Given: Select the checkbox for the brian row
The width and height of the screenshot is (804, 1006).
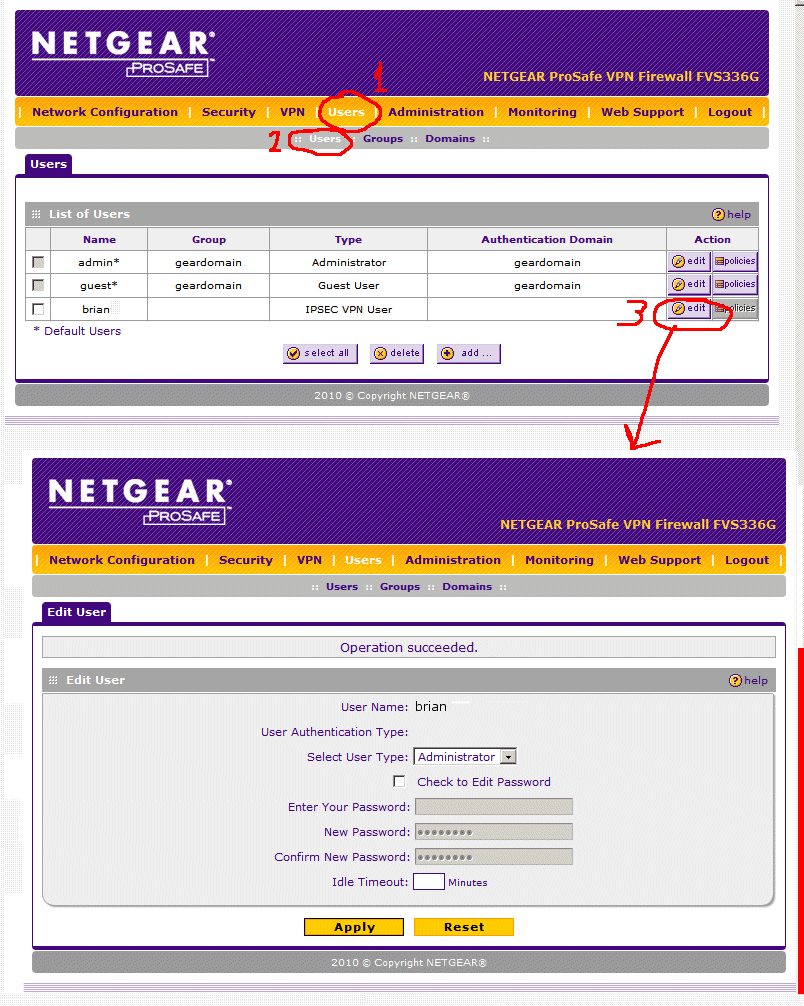Looking at the screenshot, I should (x=38, y=309).
